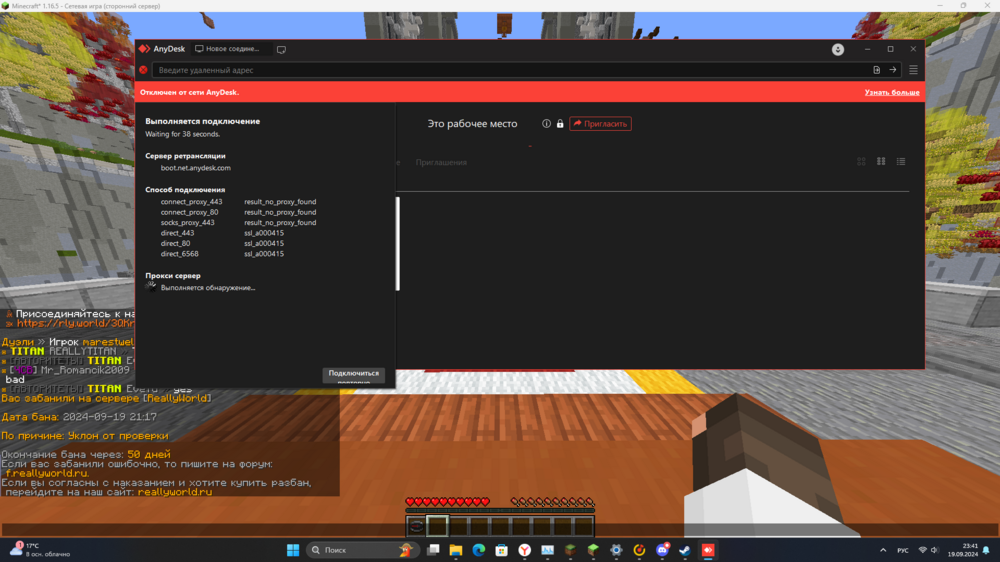The image size is (1000, 562).
Task: Open Yandex Browser from the taskbar
Action: (x=524, y=550)
